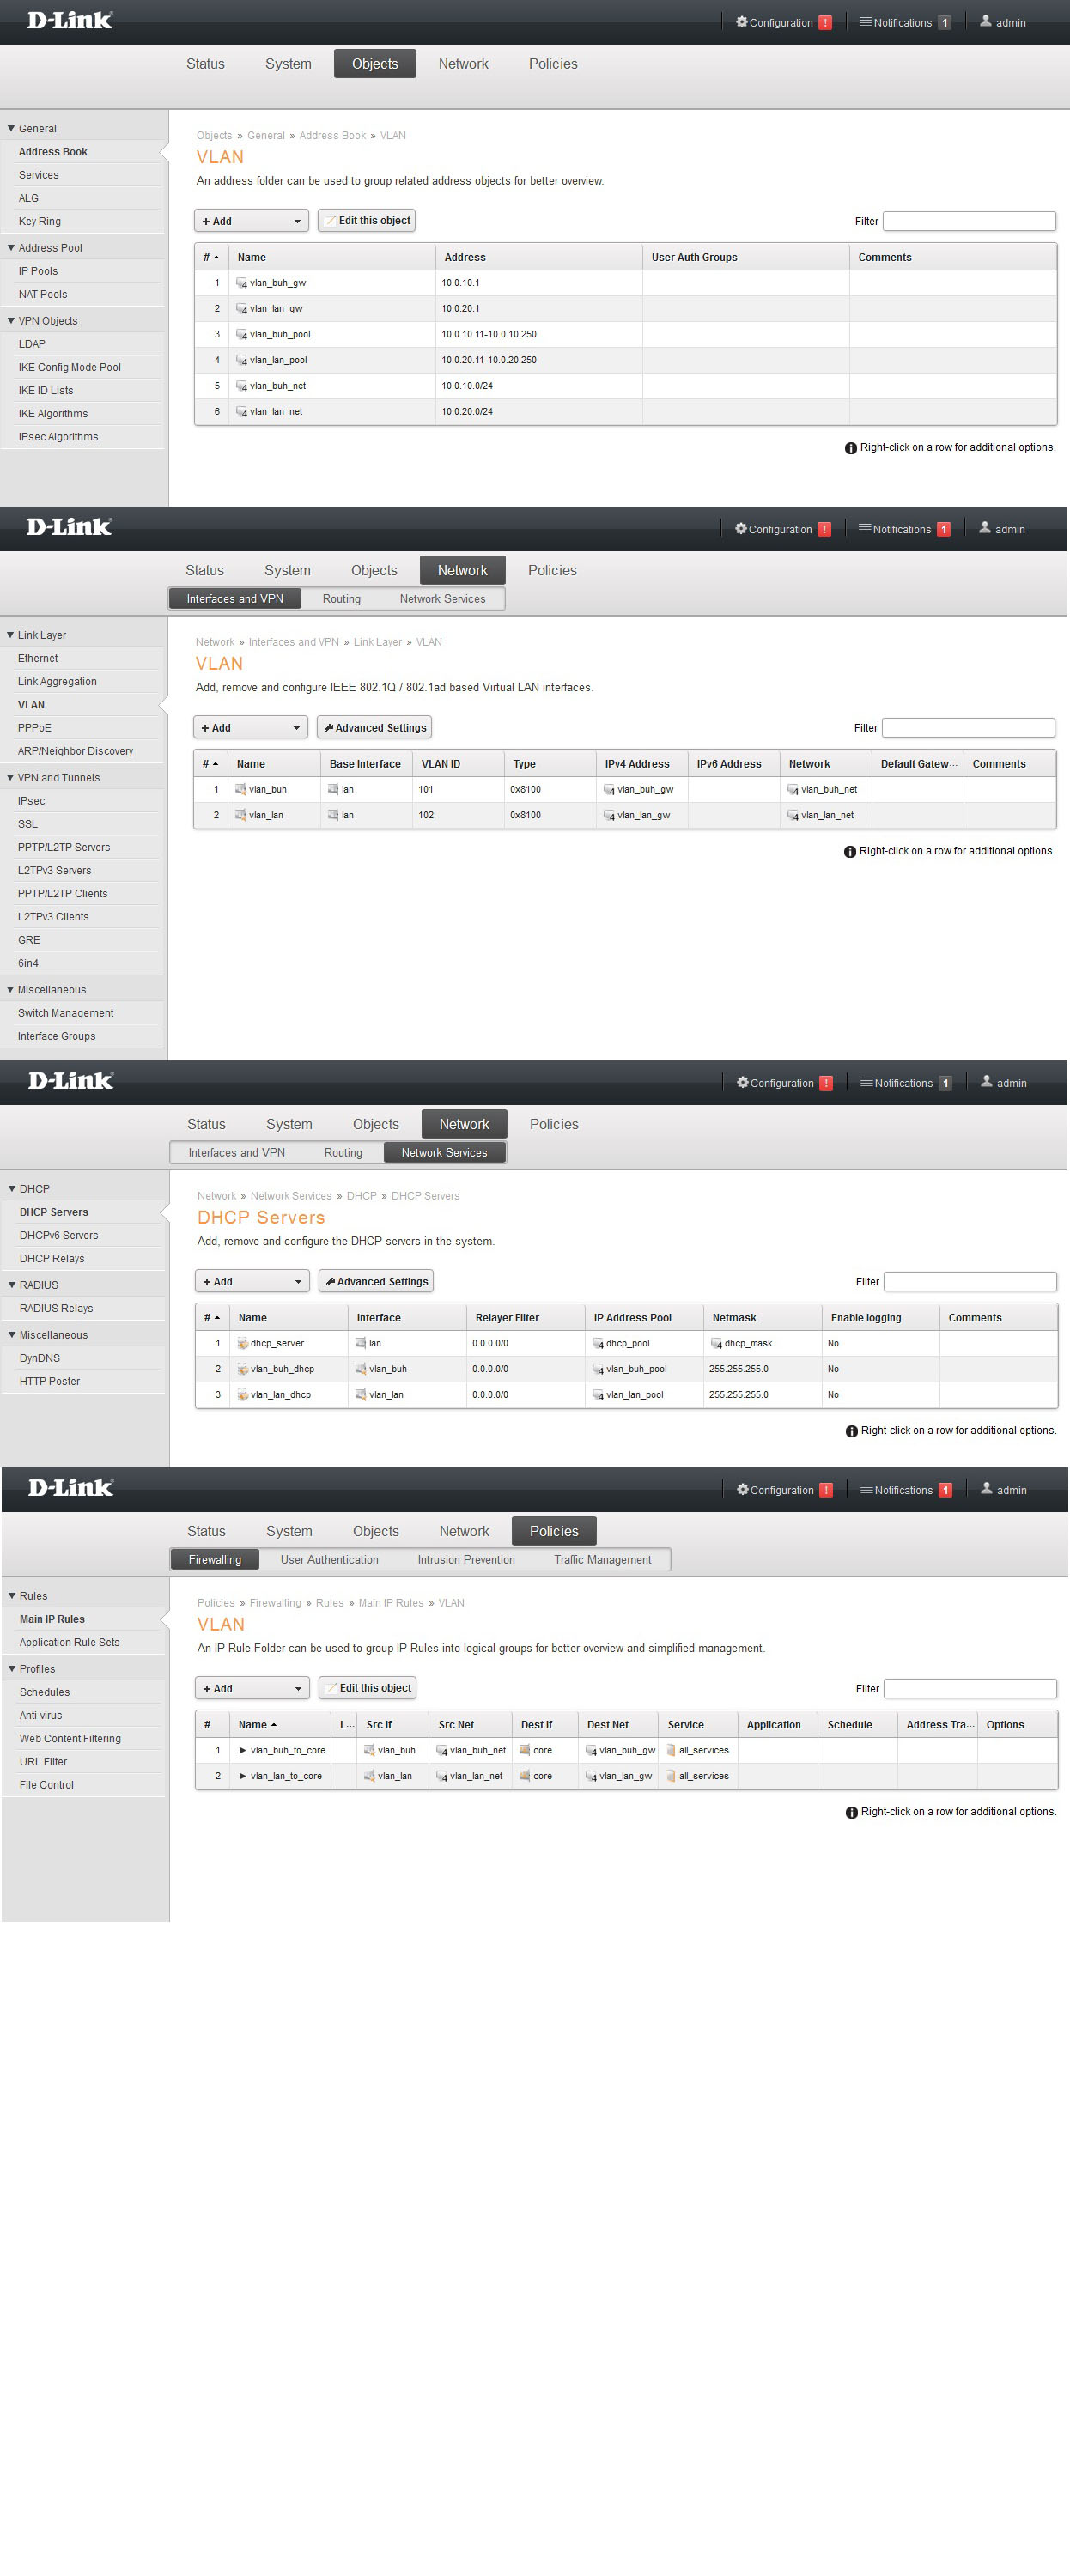Click the vlan_buh_gw IPv4 address icon in VLAN interfaces
1070x2576 pixels.
(609, 789)
